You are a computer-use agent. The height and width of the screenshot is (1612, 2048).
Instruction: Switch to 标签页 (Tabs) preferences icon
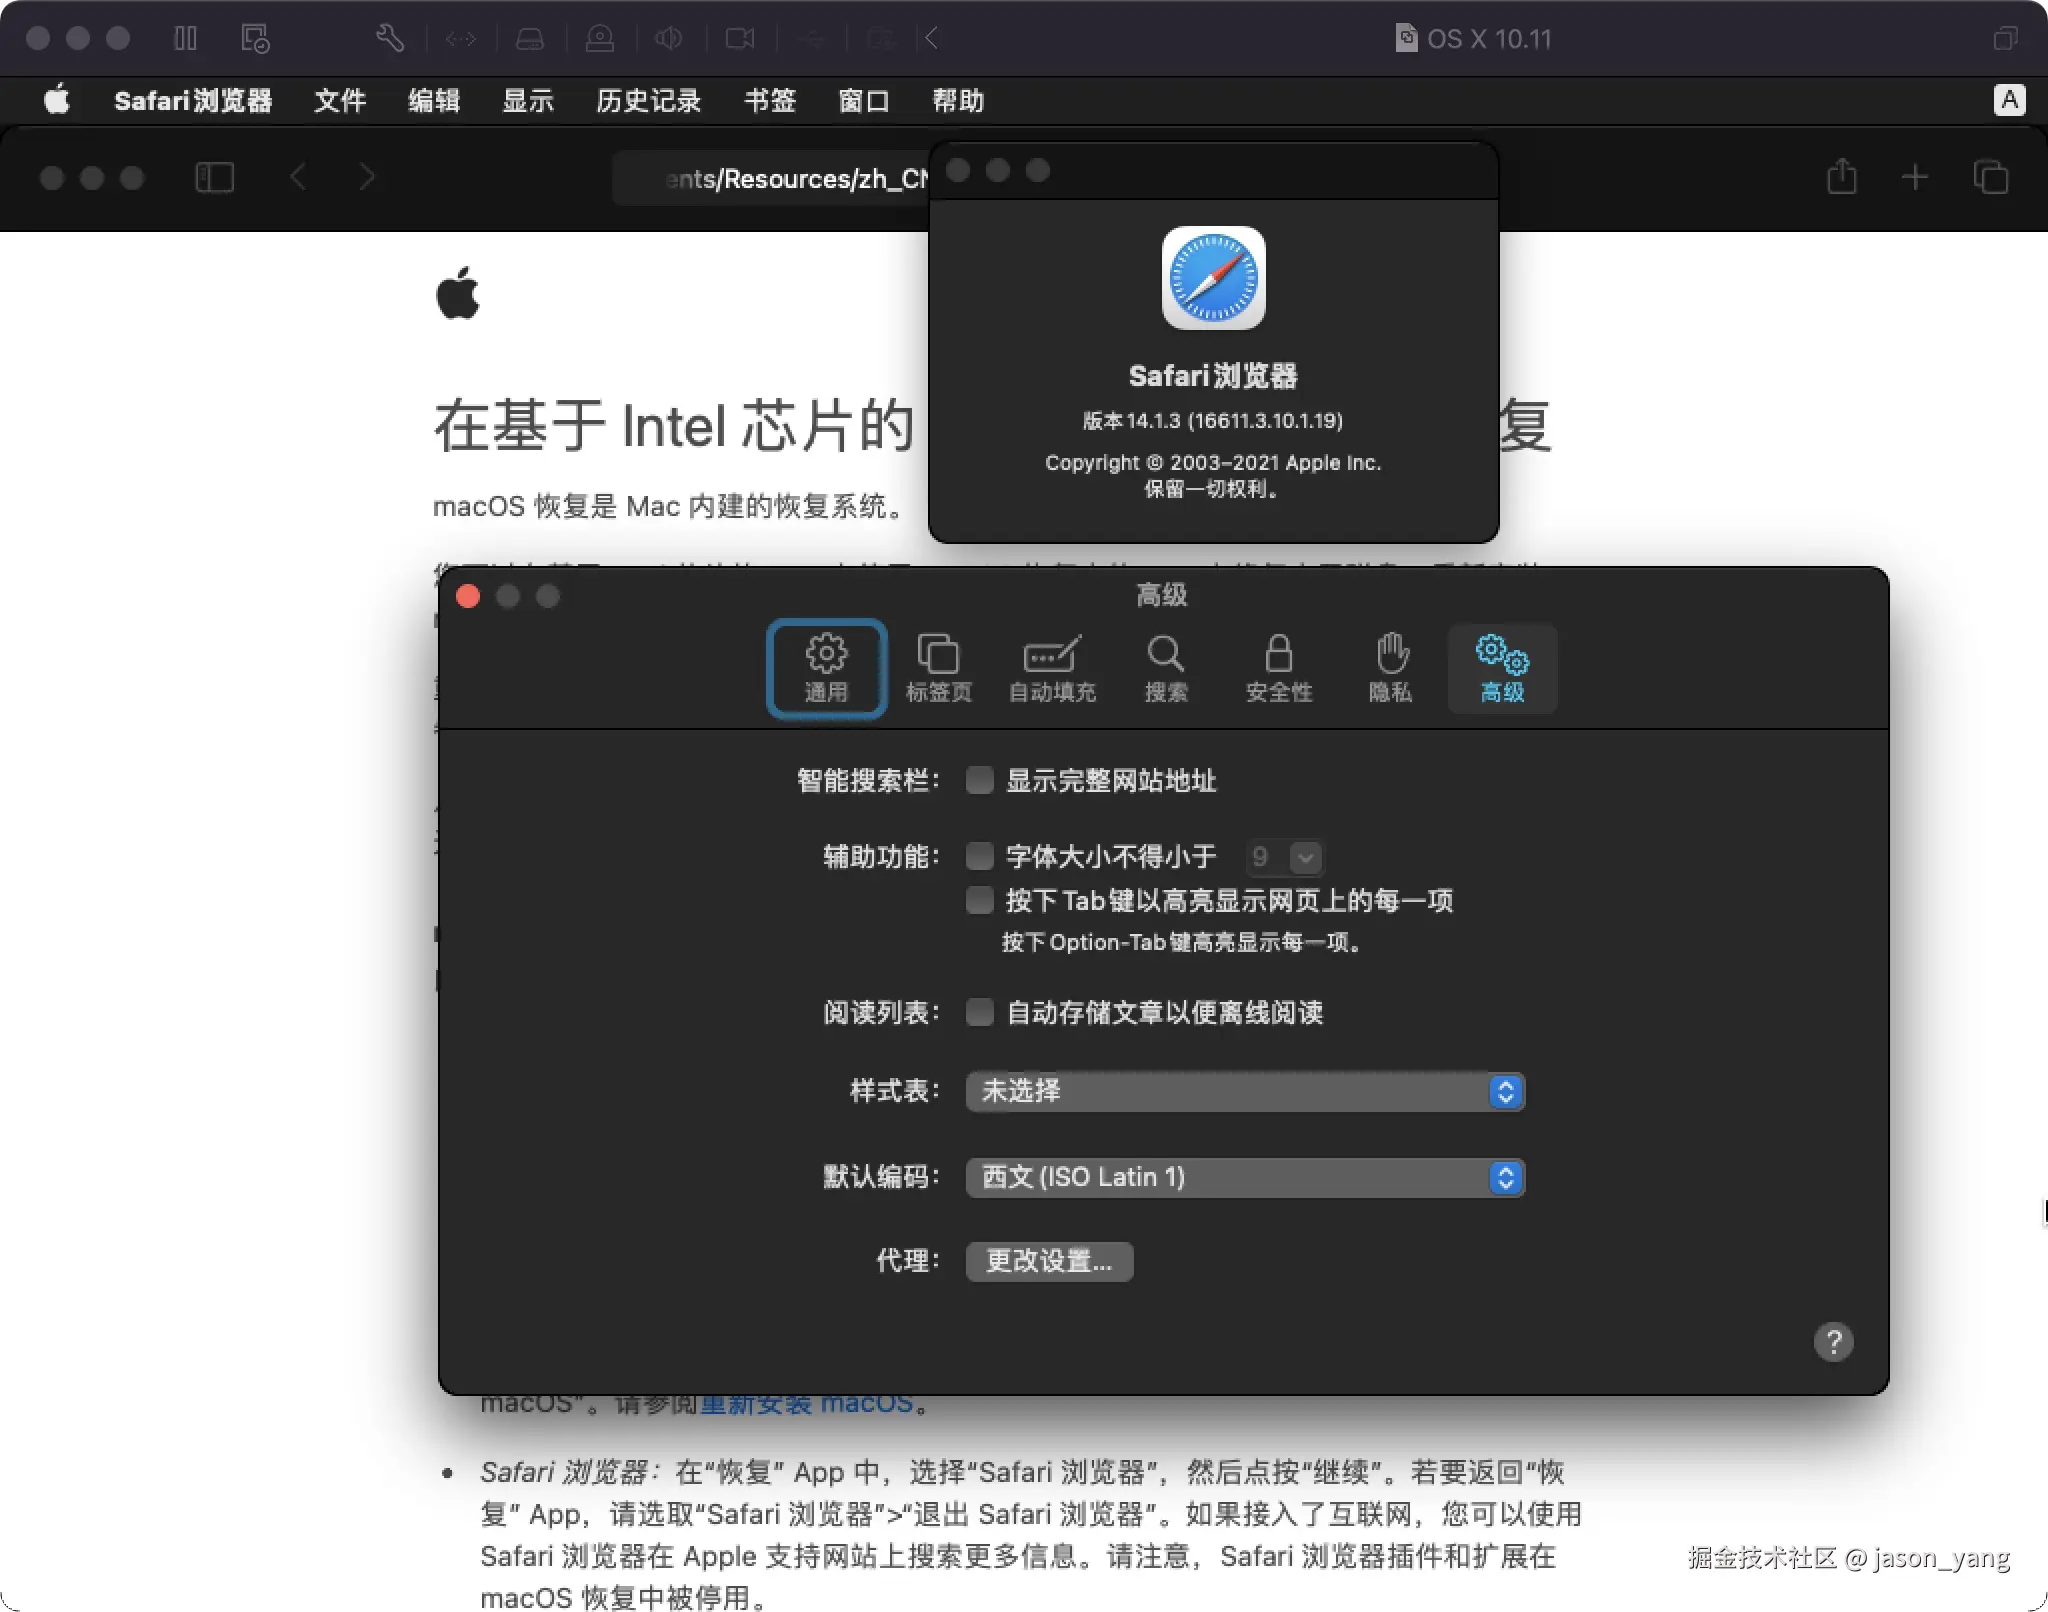938,667
